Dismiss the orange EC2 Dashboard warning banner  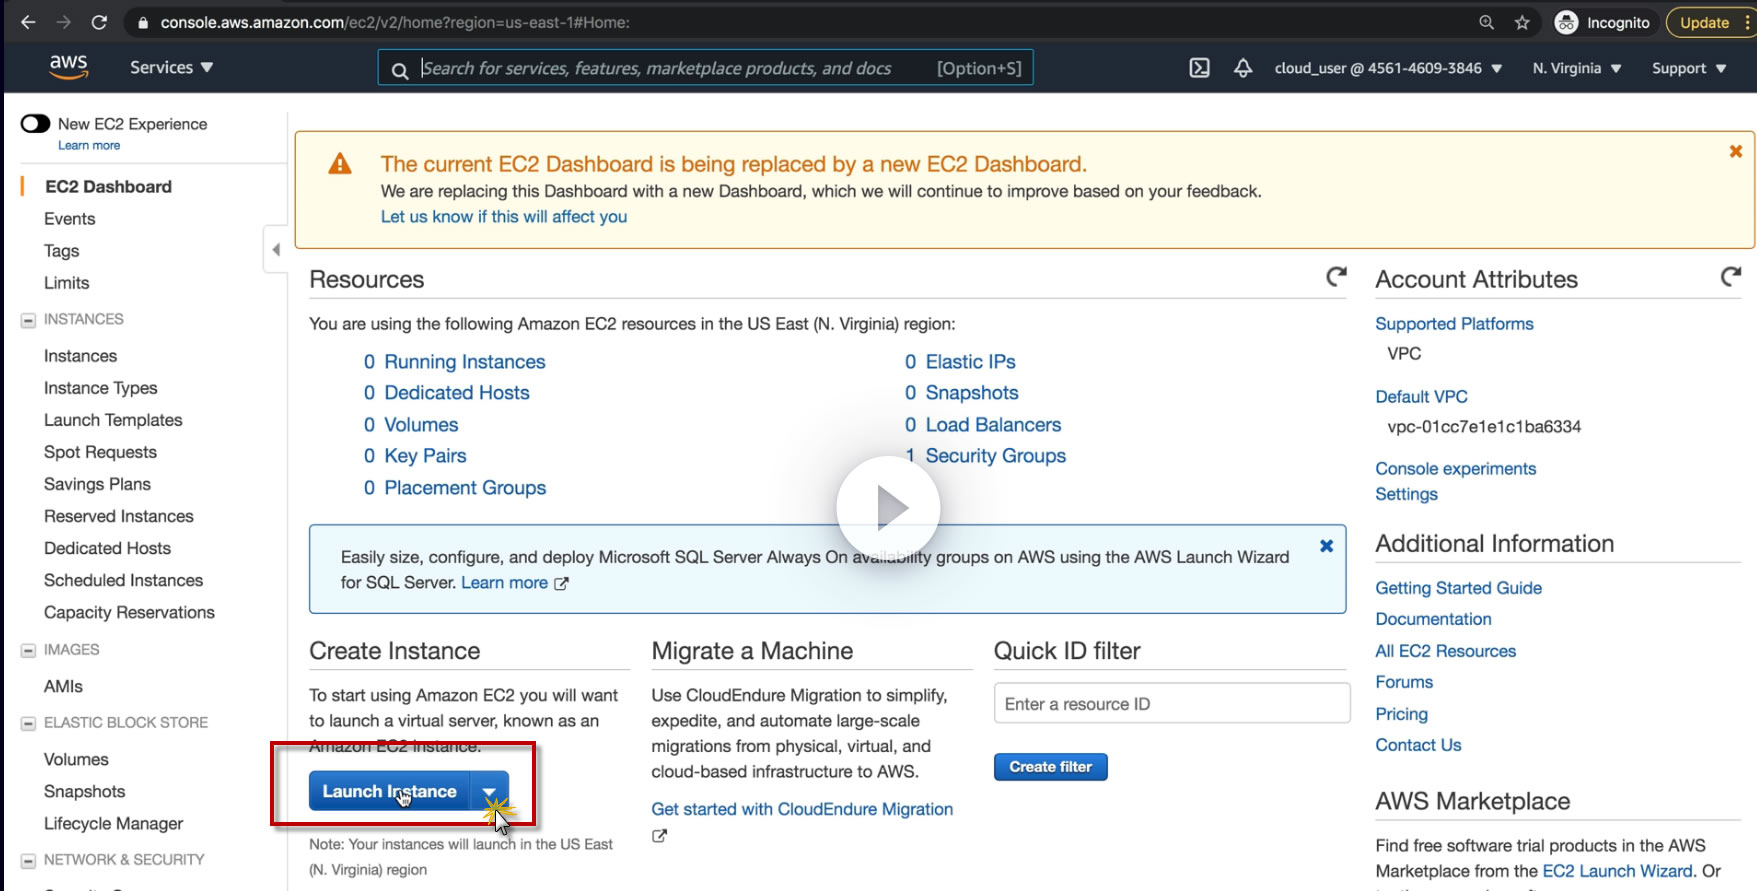click(1736, 151)
